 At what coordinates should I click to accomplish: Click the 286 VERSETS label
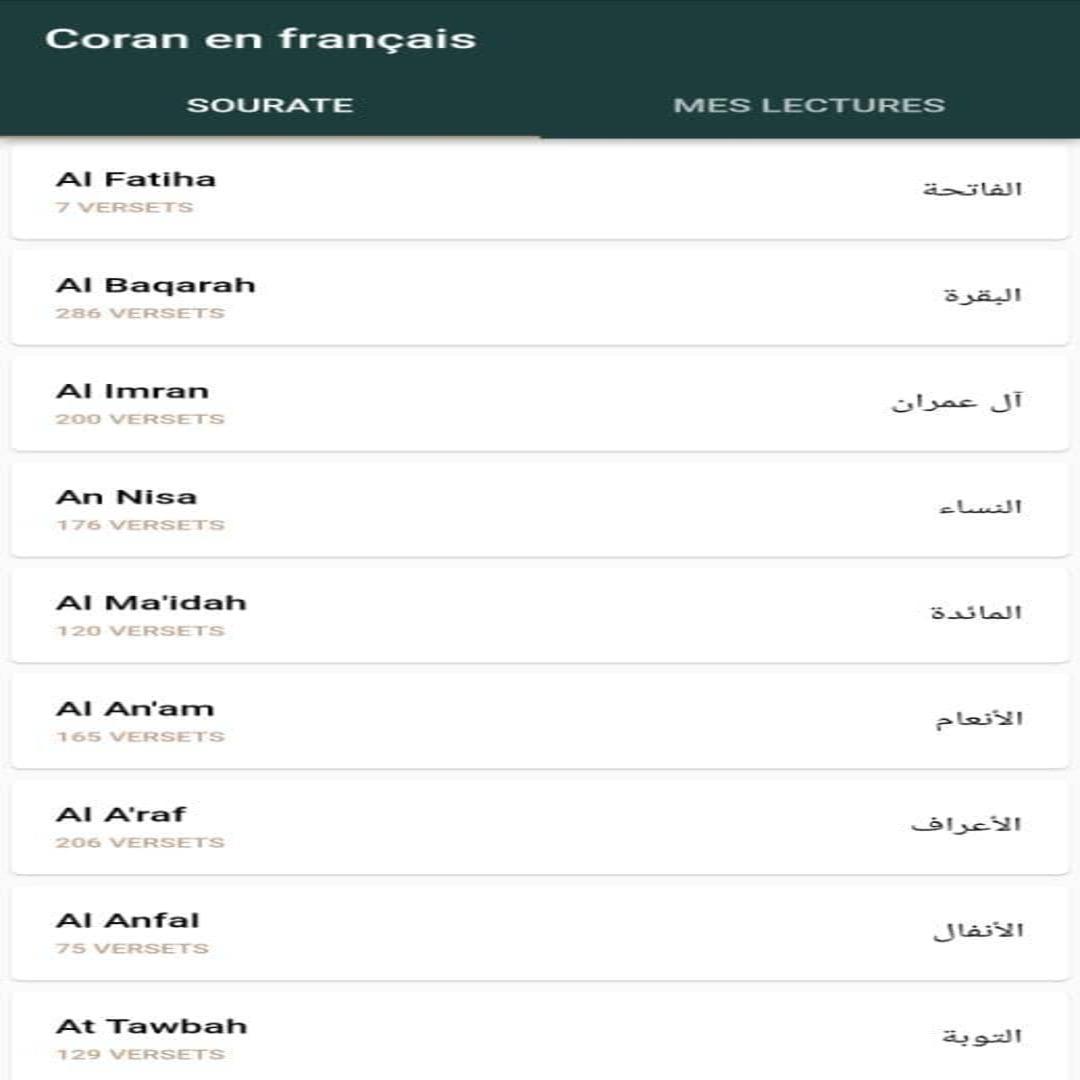pyautogui.click(x=141, y=313)
